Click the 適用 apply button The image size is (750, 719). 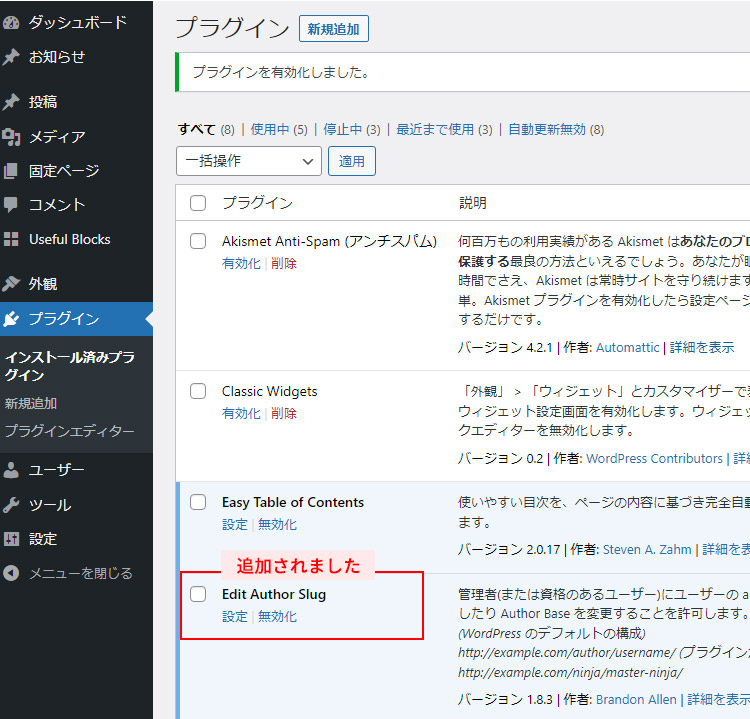coord(352,161)
